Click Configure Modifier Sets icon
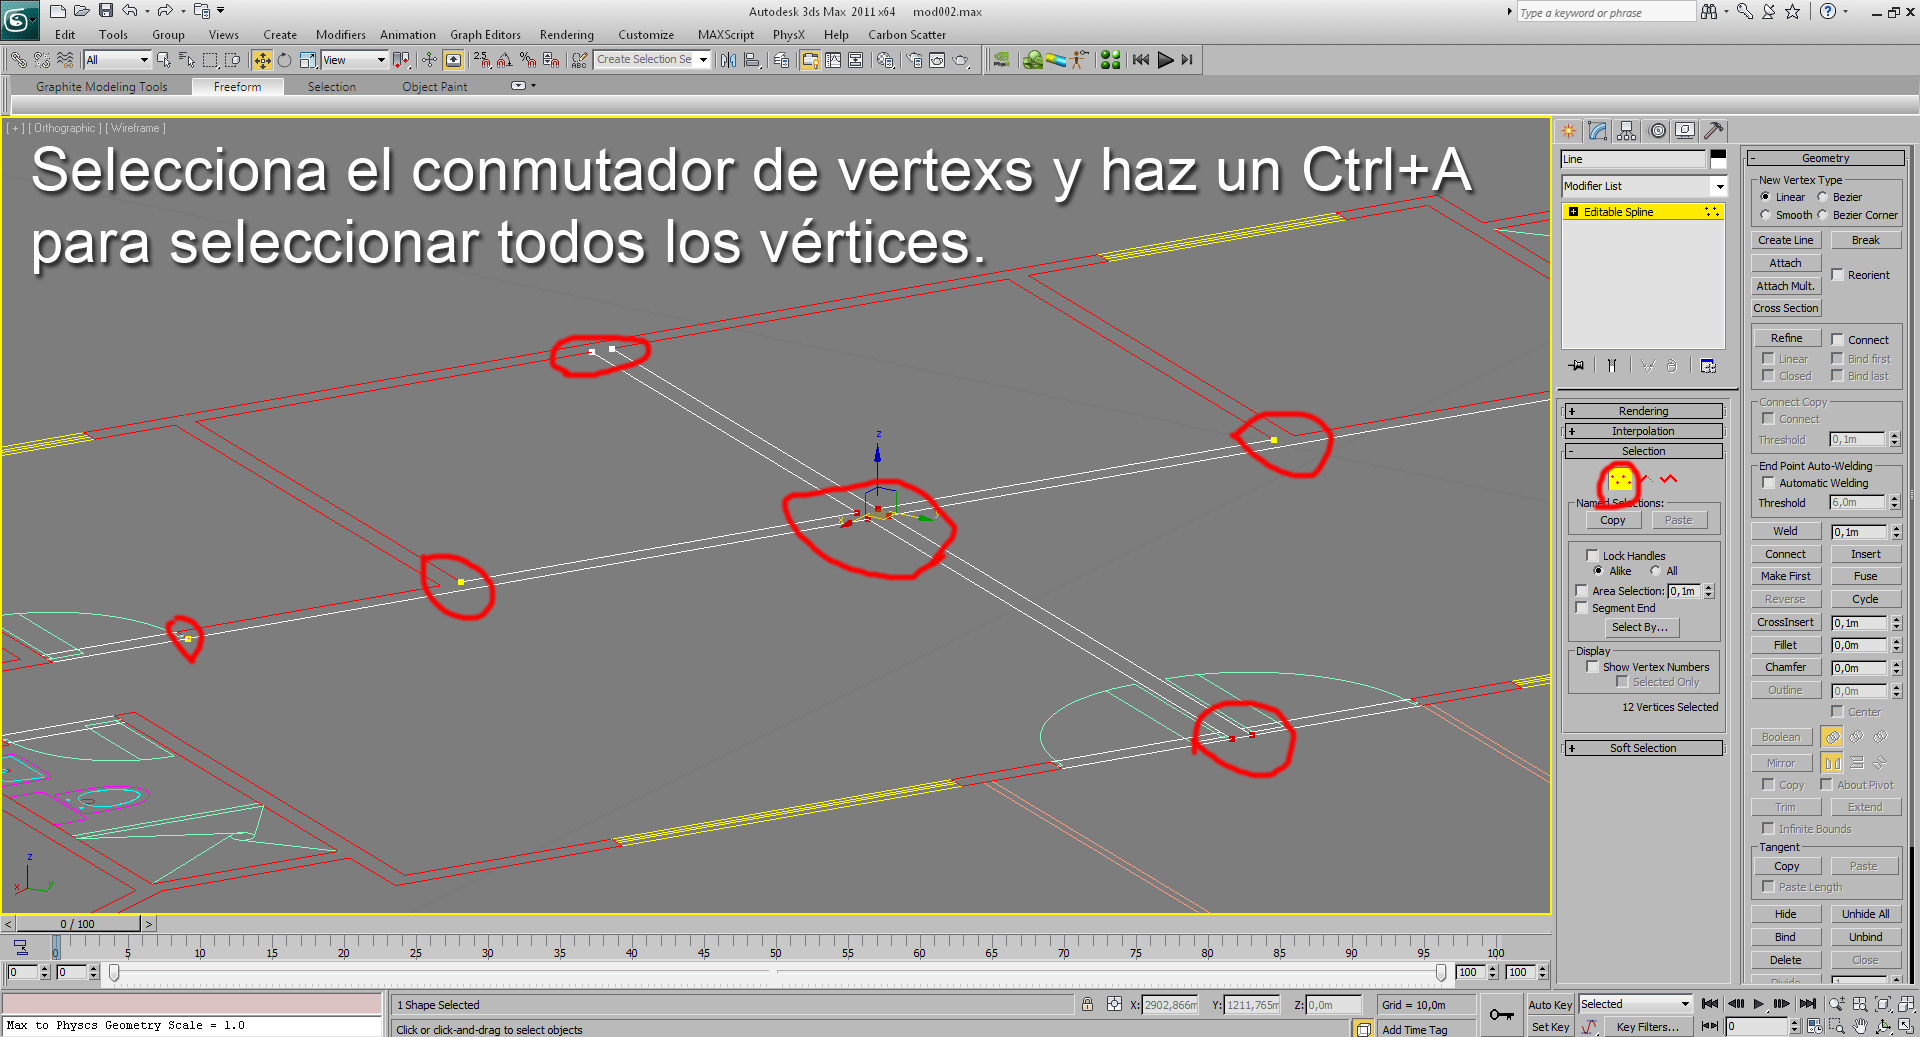Screen dimensions: 1920x1037 pos(1708,366)
